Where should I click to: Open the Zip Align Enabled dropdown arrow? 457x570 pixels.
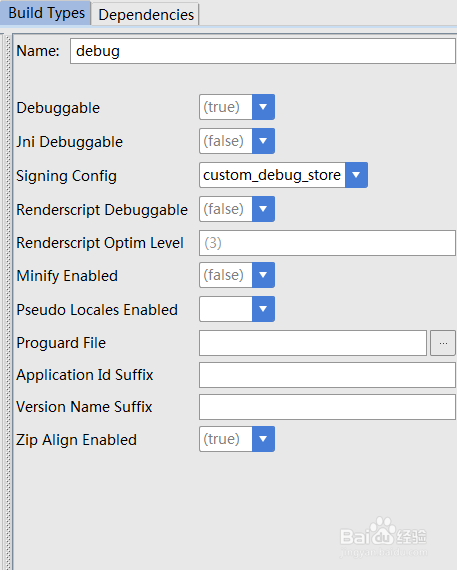(x=263, y=439)
